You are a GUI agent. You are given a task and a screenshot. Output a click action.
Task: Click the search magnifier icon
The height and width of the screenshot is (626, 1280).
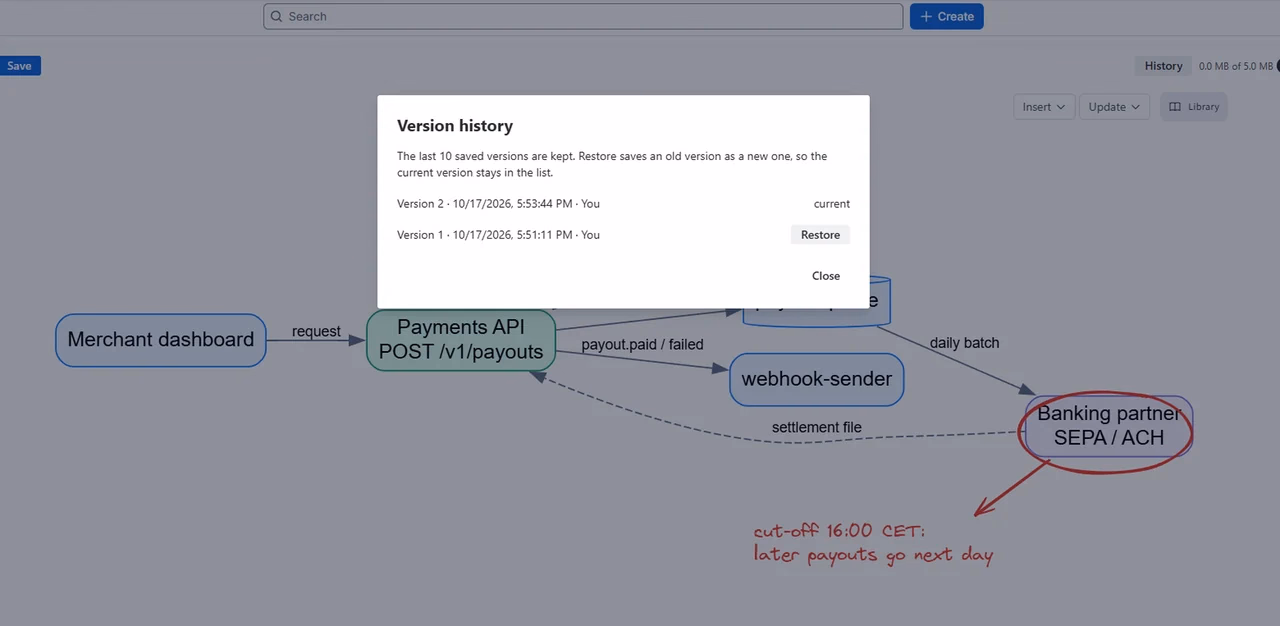pos(277,16)
